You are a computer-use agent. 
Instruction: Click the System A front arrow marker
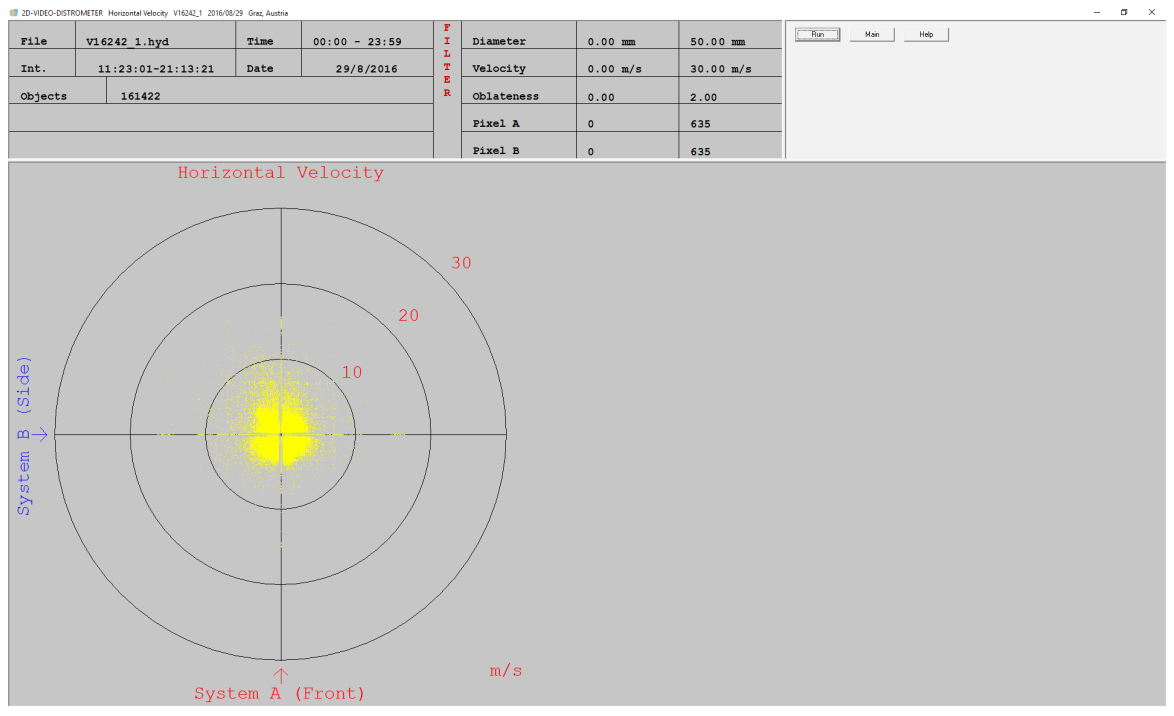pos(281,674)
